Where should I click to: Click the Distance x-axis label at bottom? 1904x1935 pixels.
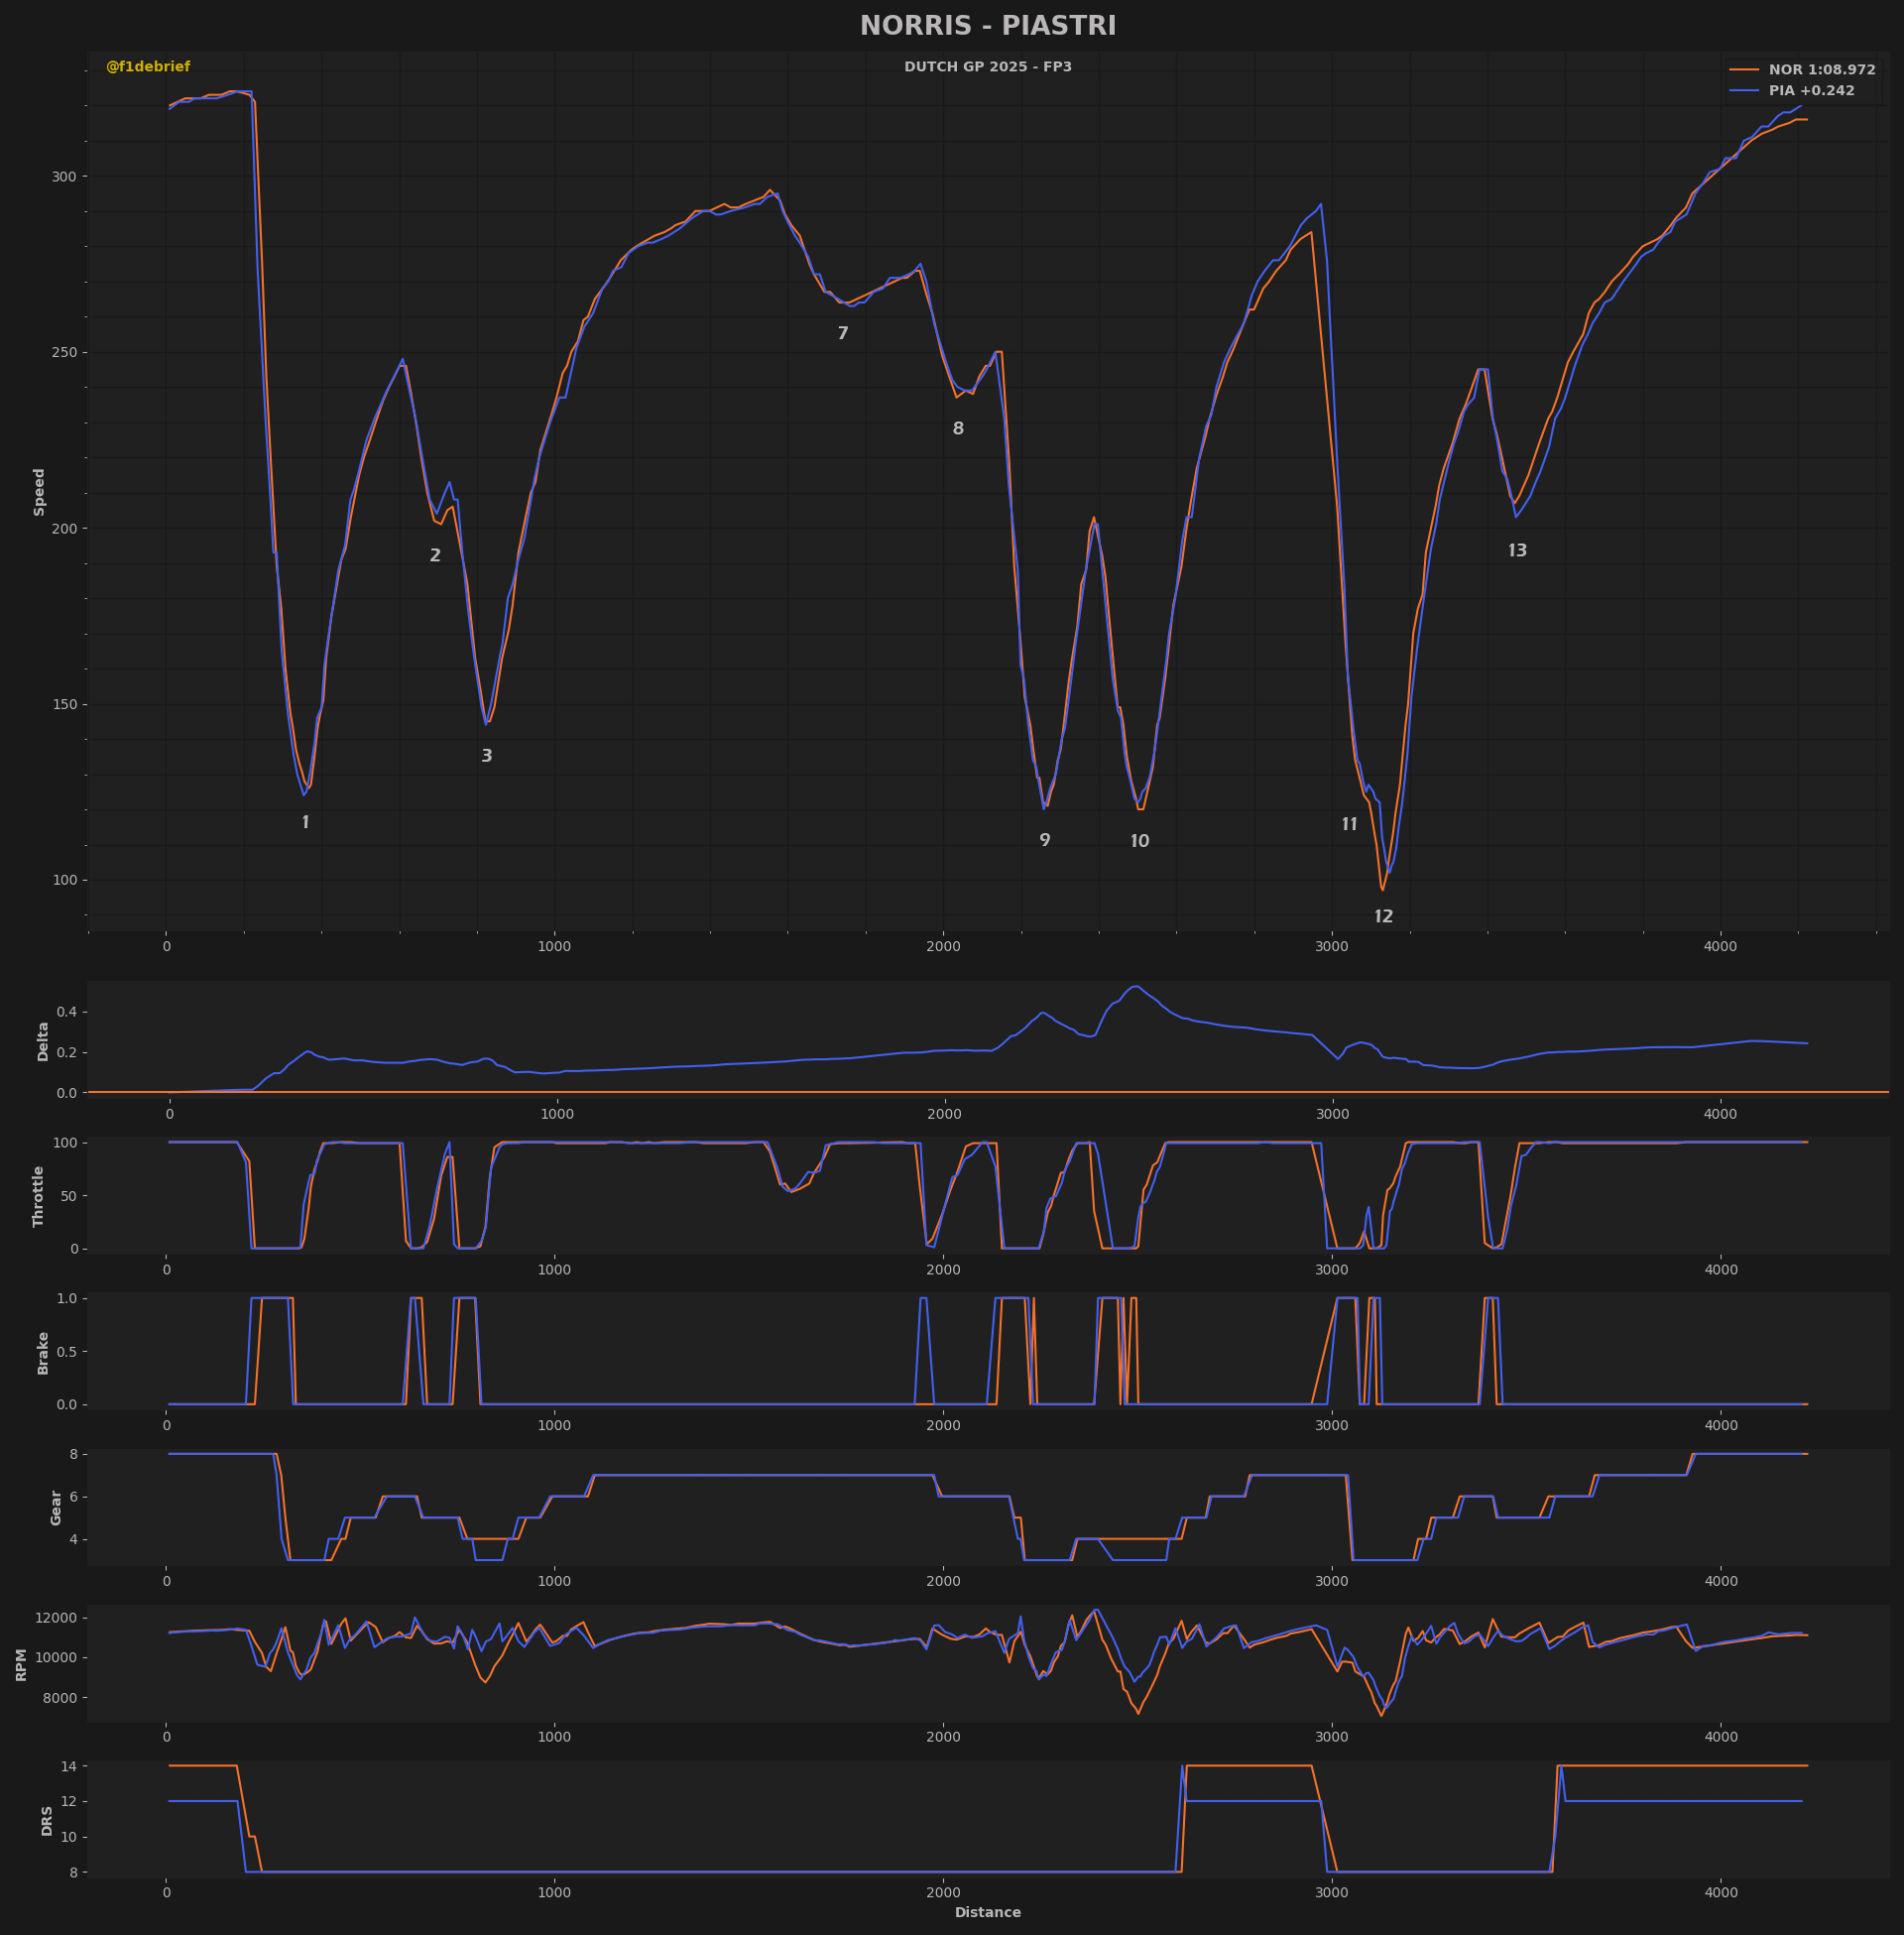[987, 1912]
